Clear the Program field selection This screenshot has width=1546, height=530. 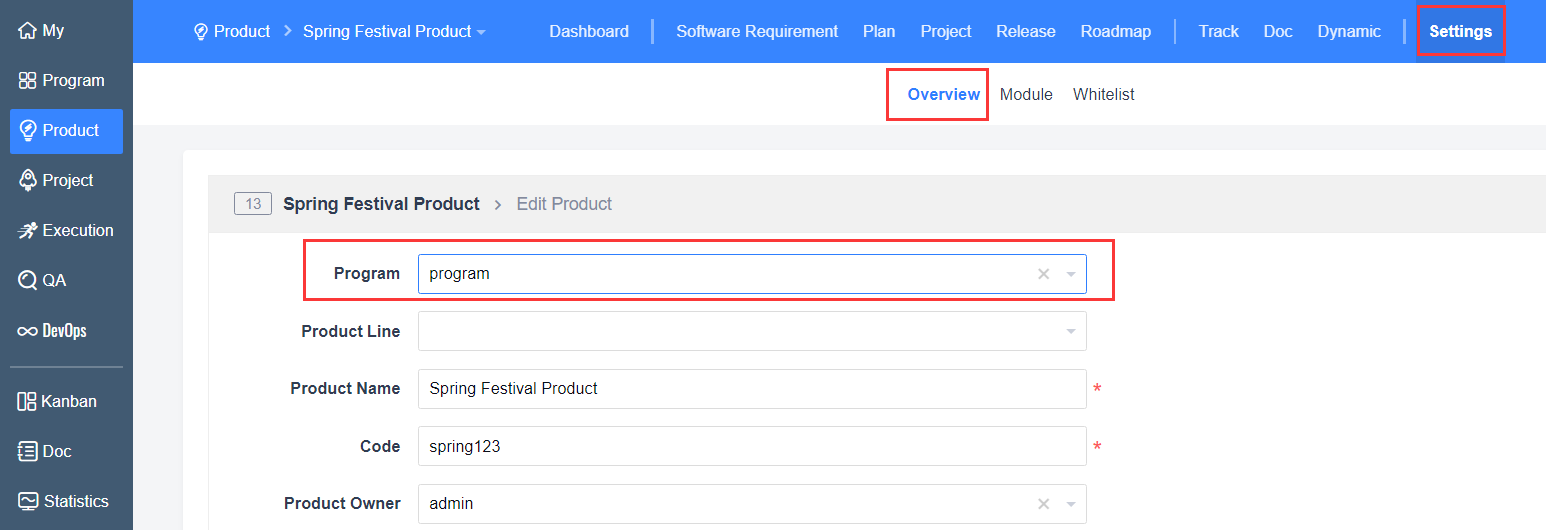pos(1043,274)
